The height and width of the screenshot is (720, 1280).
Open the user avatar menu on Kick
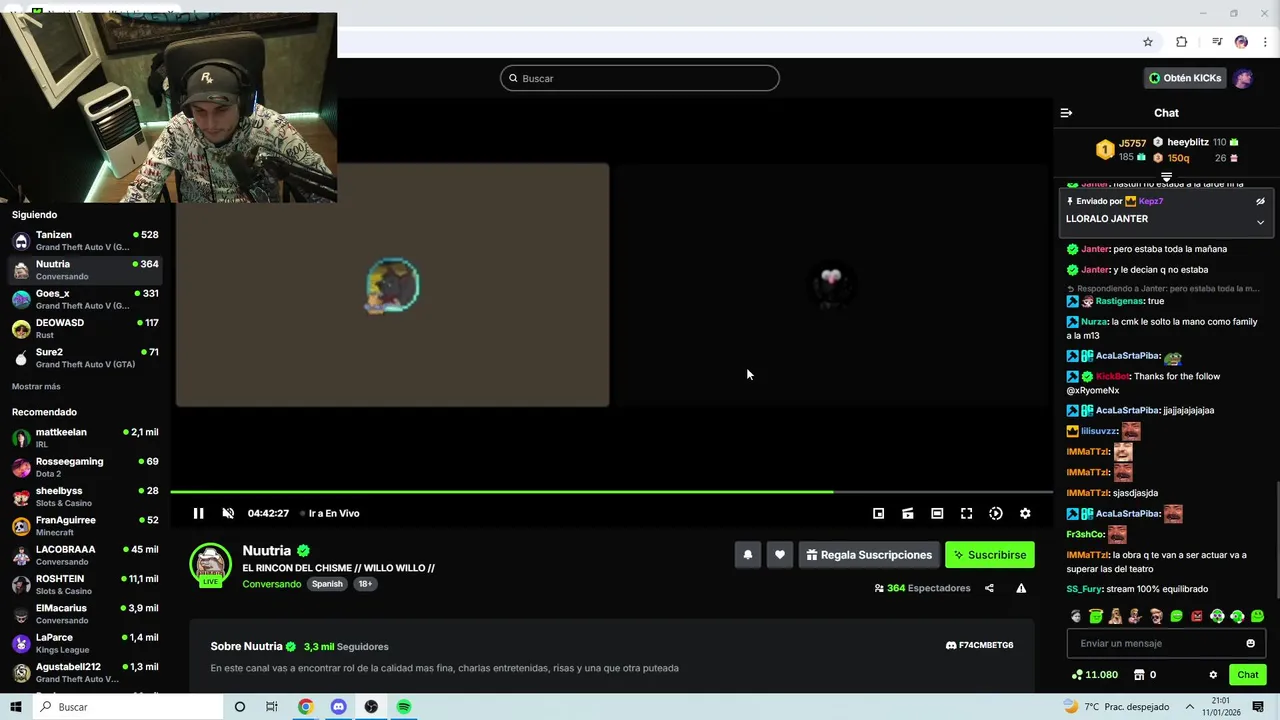pyautogui.click(x=1243, y=78)
